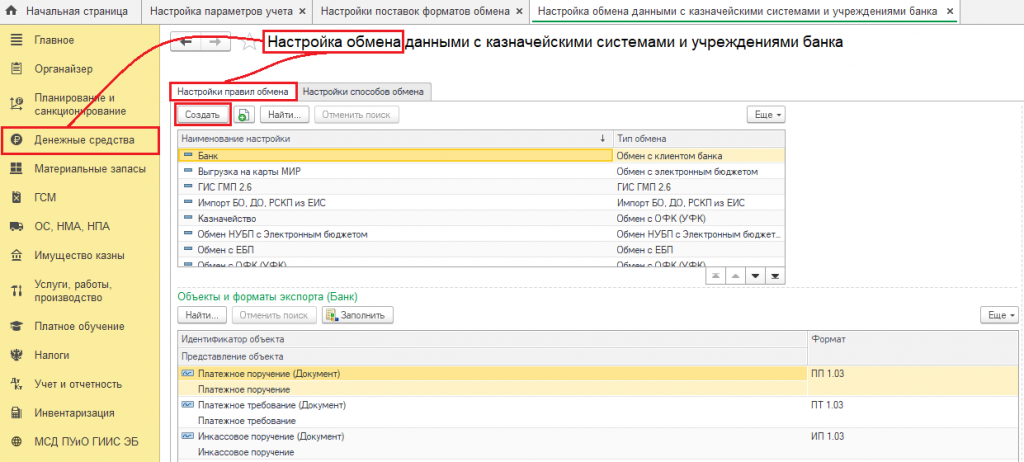
Task: Select the Банк settings row
Action: click(x=481, y=156)
